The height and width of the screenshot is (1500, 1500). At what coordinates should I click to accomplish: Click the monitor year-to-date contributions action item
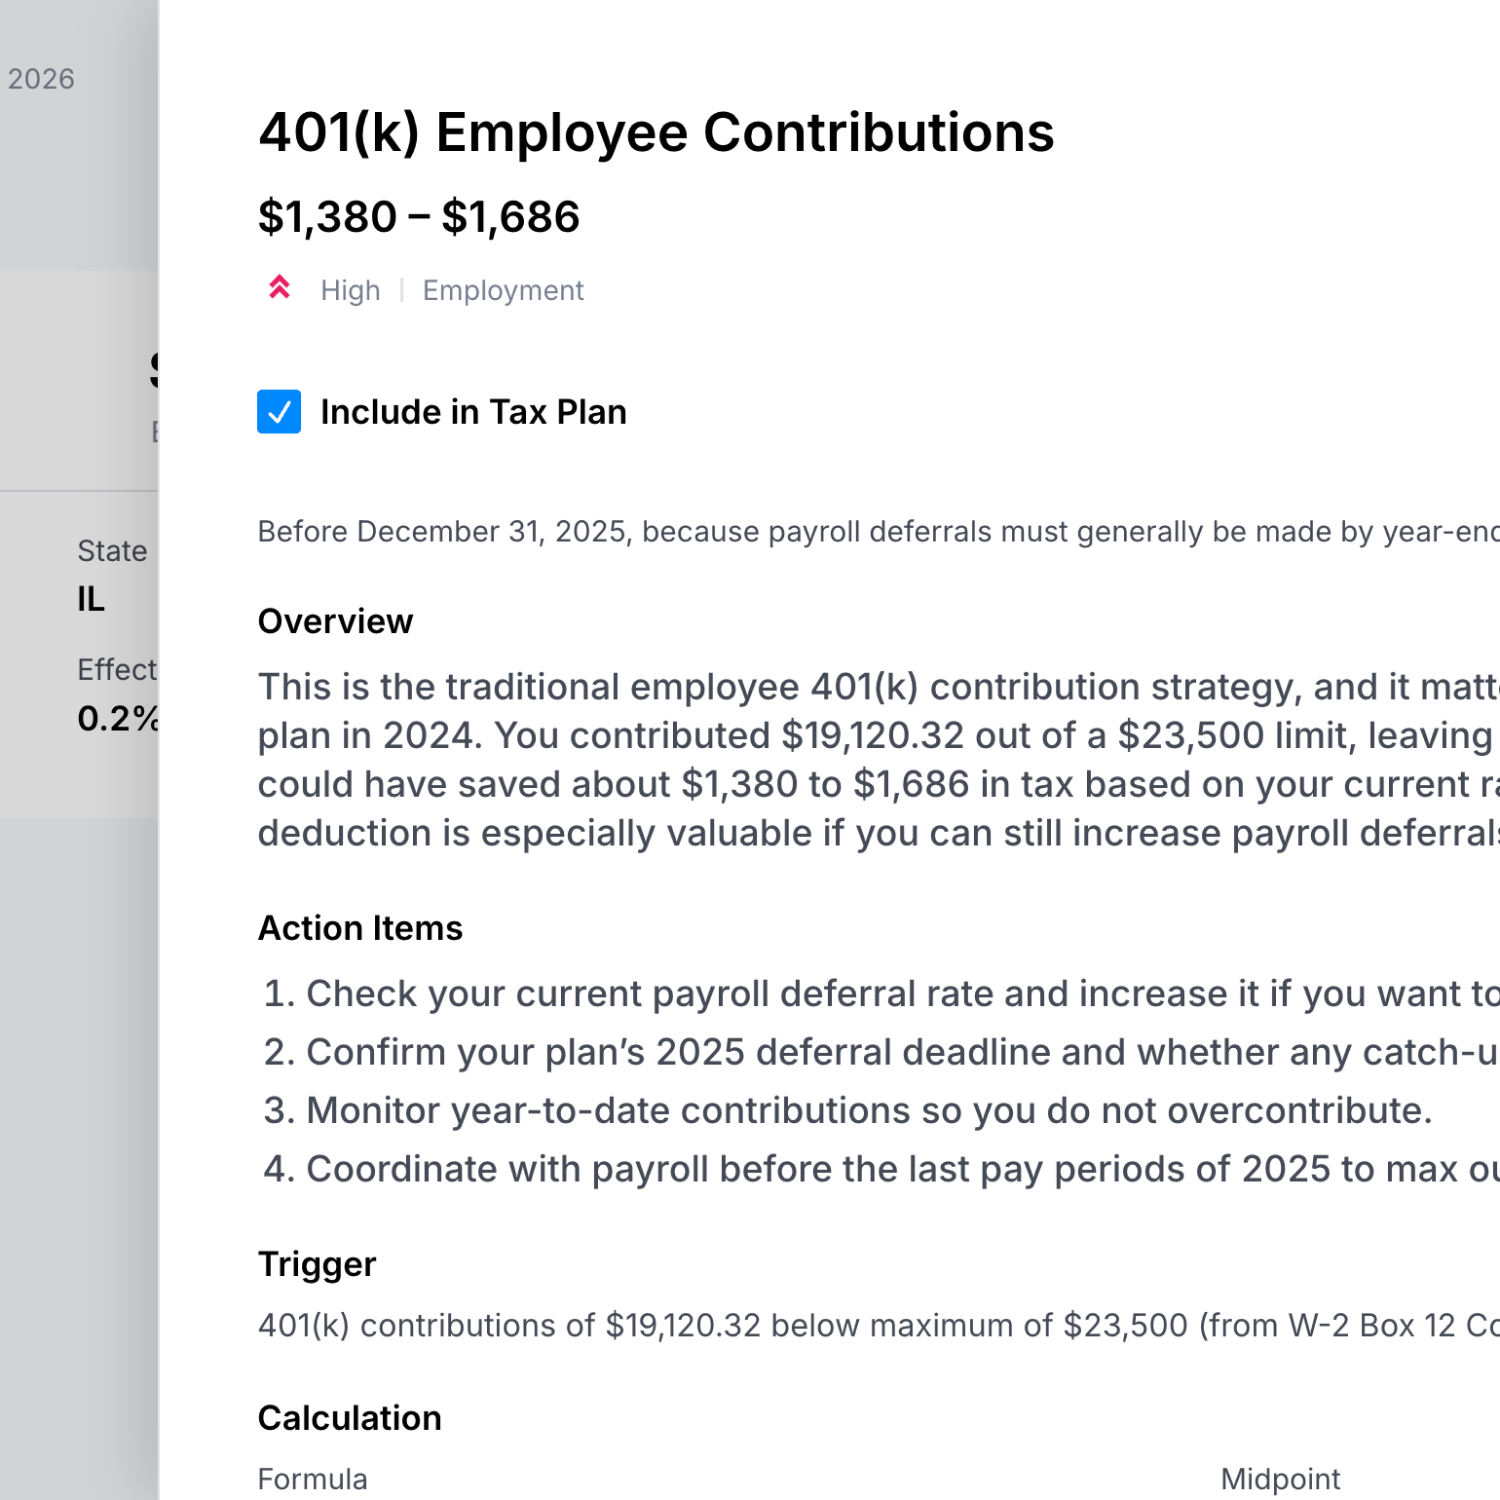tap(848, 1111)
